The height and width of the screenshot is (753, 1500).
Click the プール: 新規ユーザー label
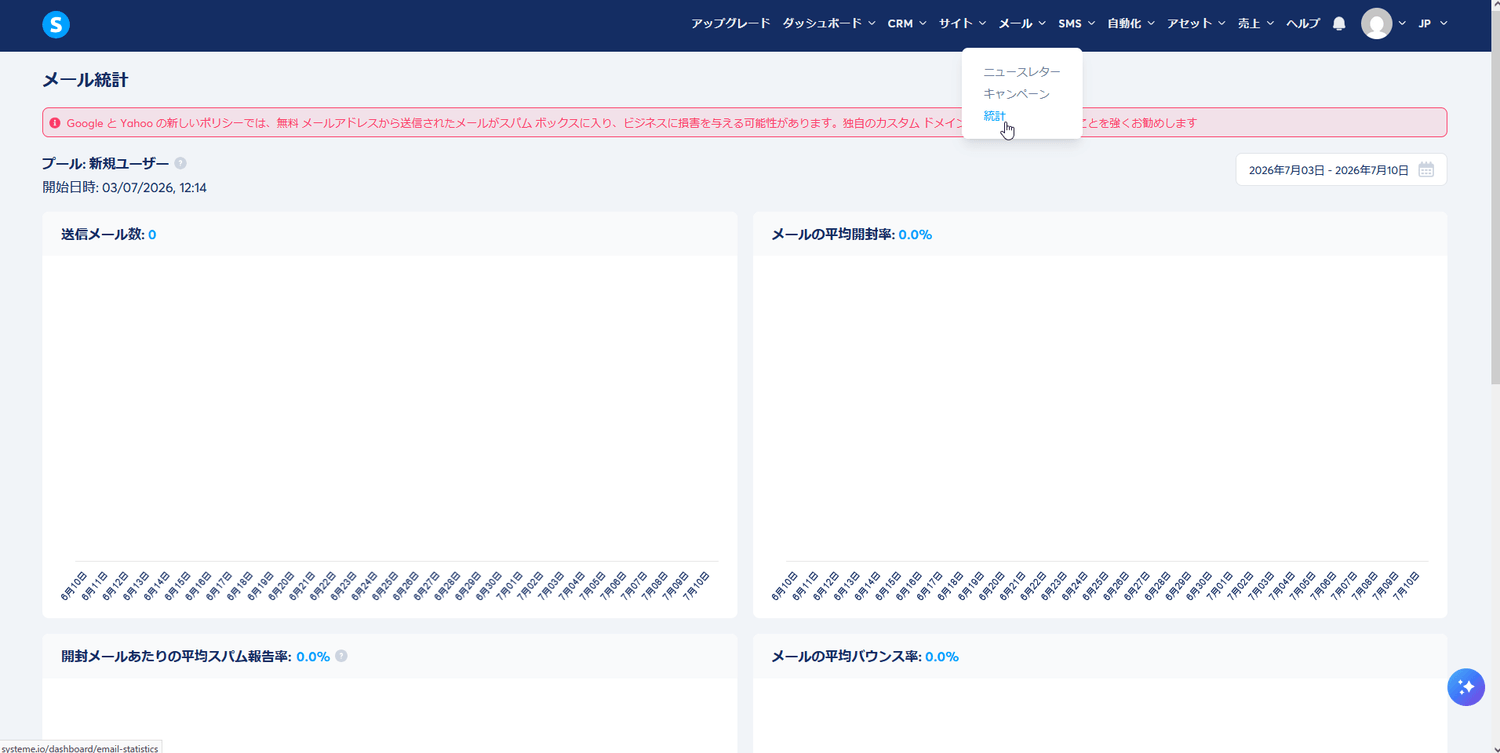105,163
